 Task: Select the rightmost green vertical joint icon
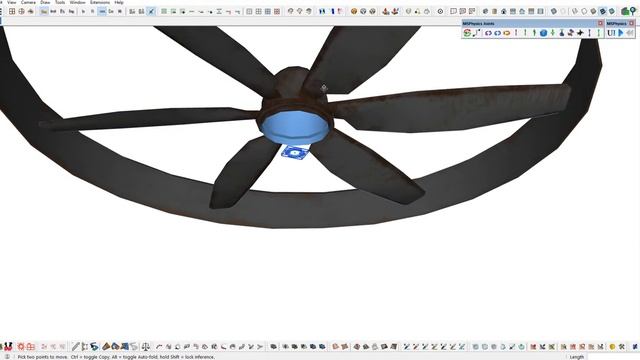(x=599, y=33)
